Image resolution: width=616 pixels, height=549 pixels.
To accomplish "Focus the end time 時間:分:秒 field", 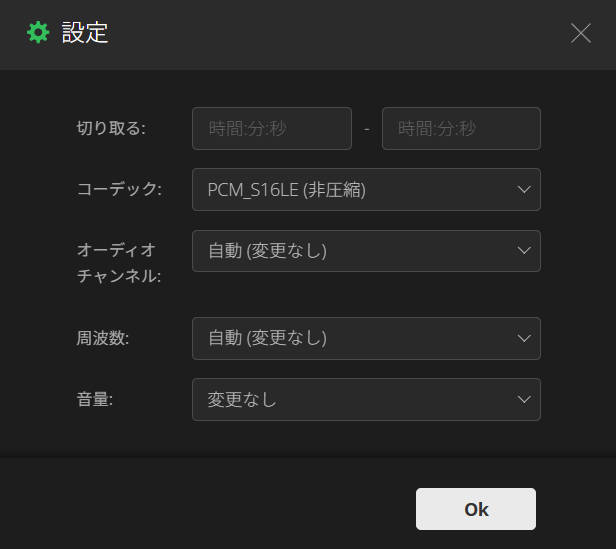I will coord(461,128).
